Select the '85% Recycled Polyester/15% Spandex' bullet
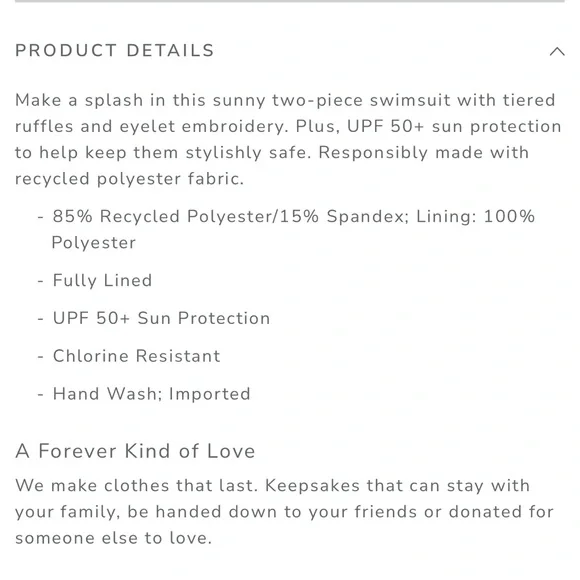 293,229
